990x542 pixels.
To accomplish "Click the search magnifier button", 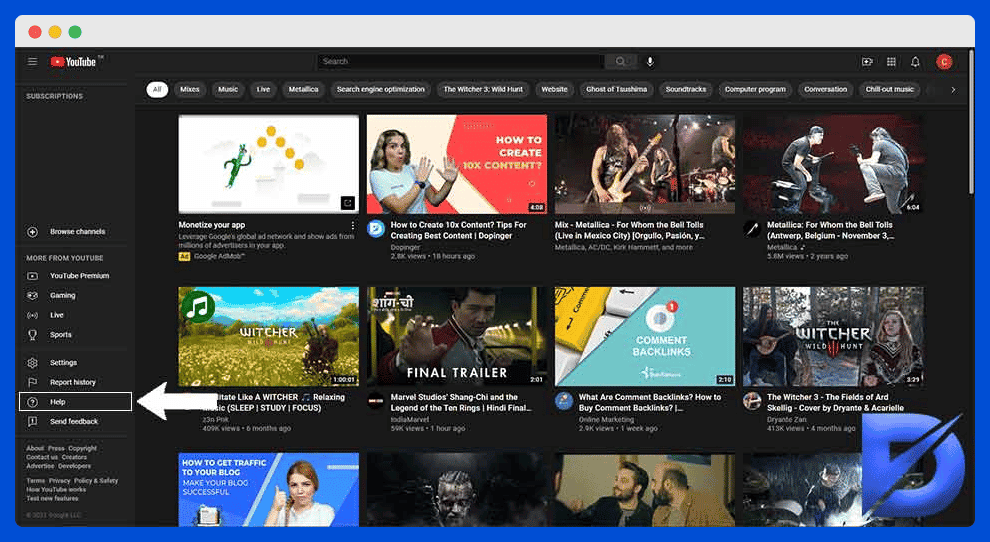I will [620, 61].
